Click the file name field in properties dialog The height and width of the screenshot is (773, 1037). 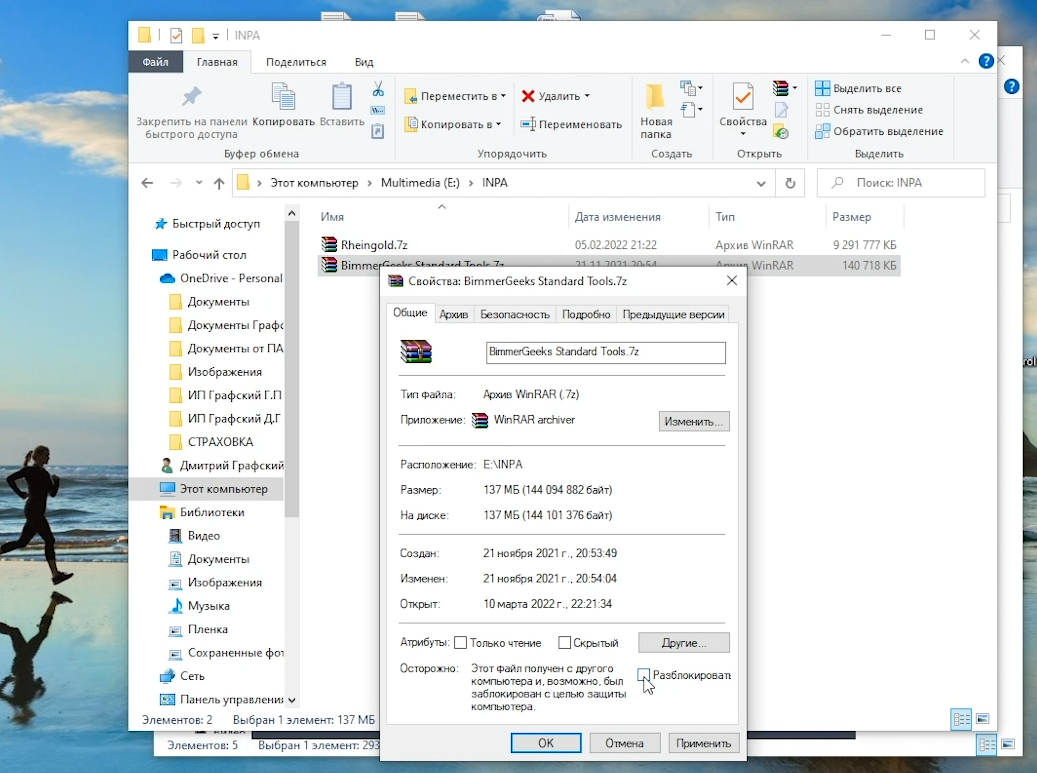pos(605,352)
